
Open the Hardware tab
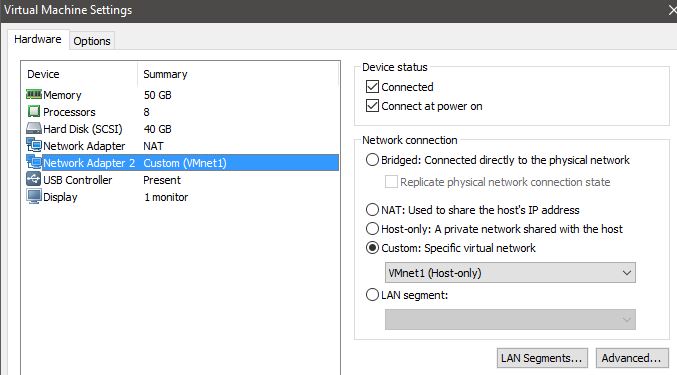pyautogui.click(x=38, y=39)
